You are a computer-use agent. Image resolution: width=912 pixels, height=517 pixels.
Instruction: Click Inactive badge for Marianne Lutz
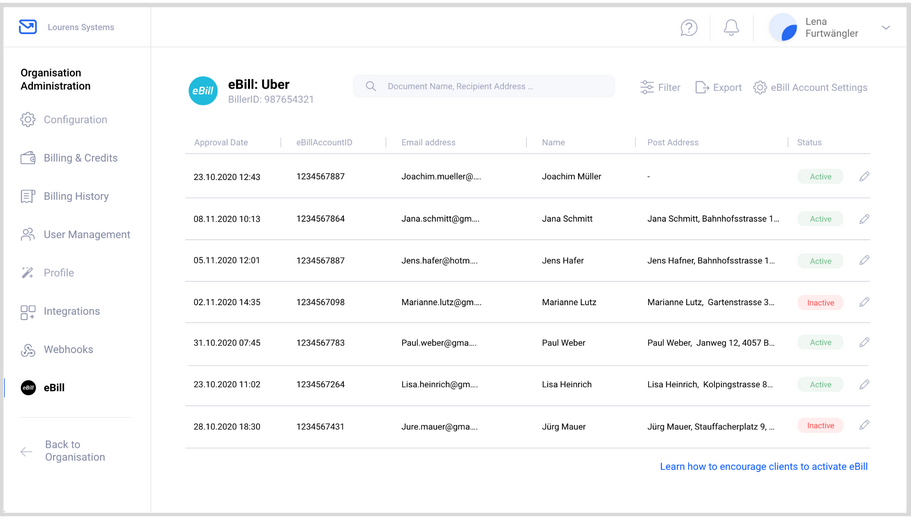point(820,302)
